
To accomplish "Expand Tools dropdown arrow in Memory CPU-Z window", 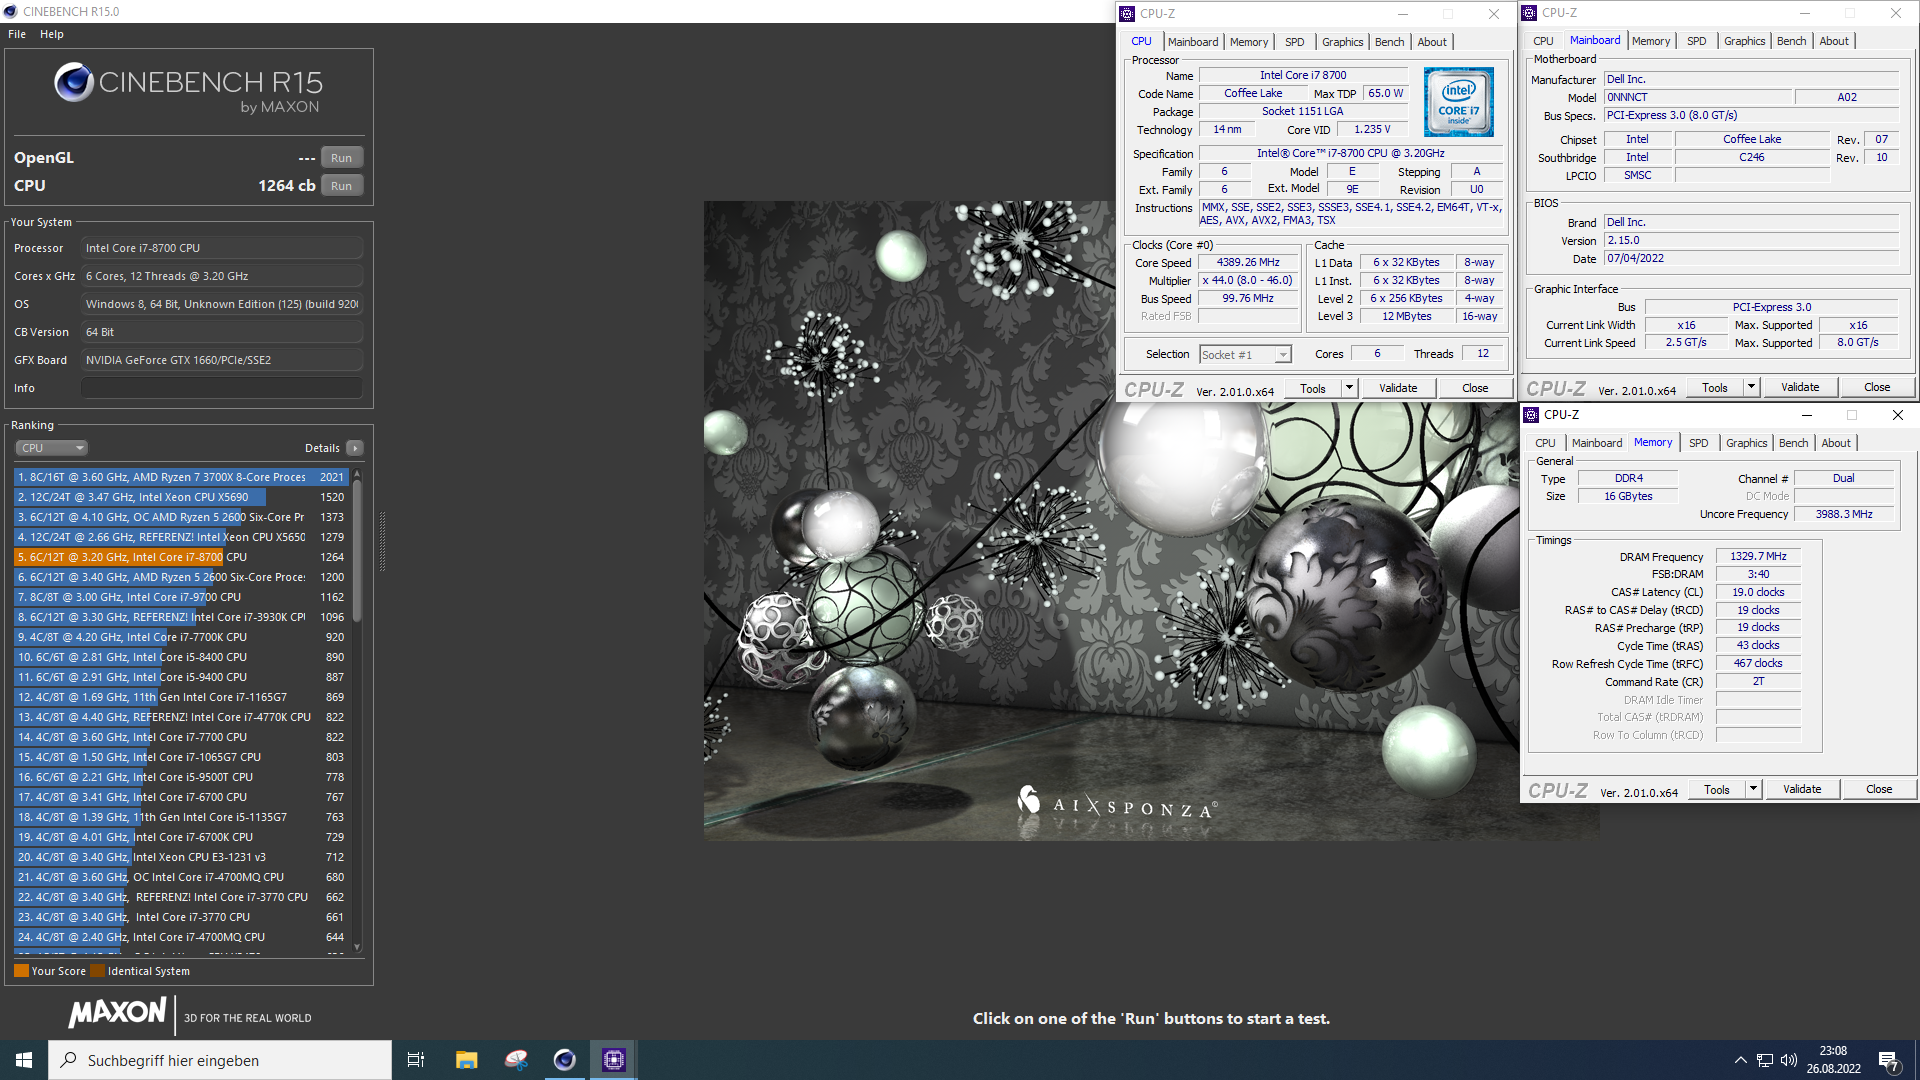I will tap(1753, 790).
